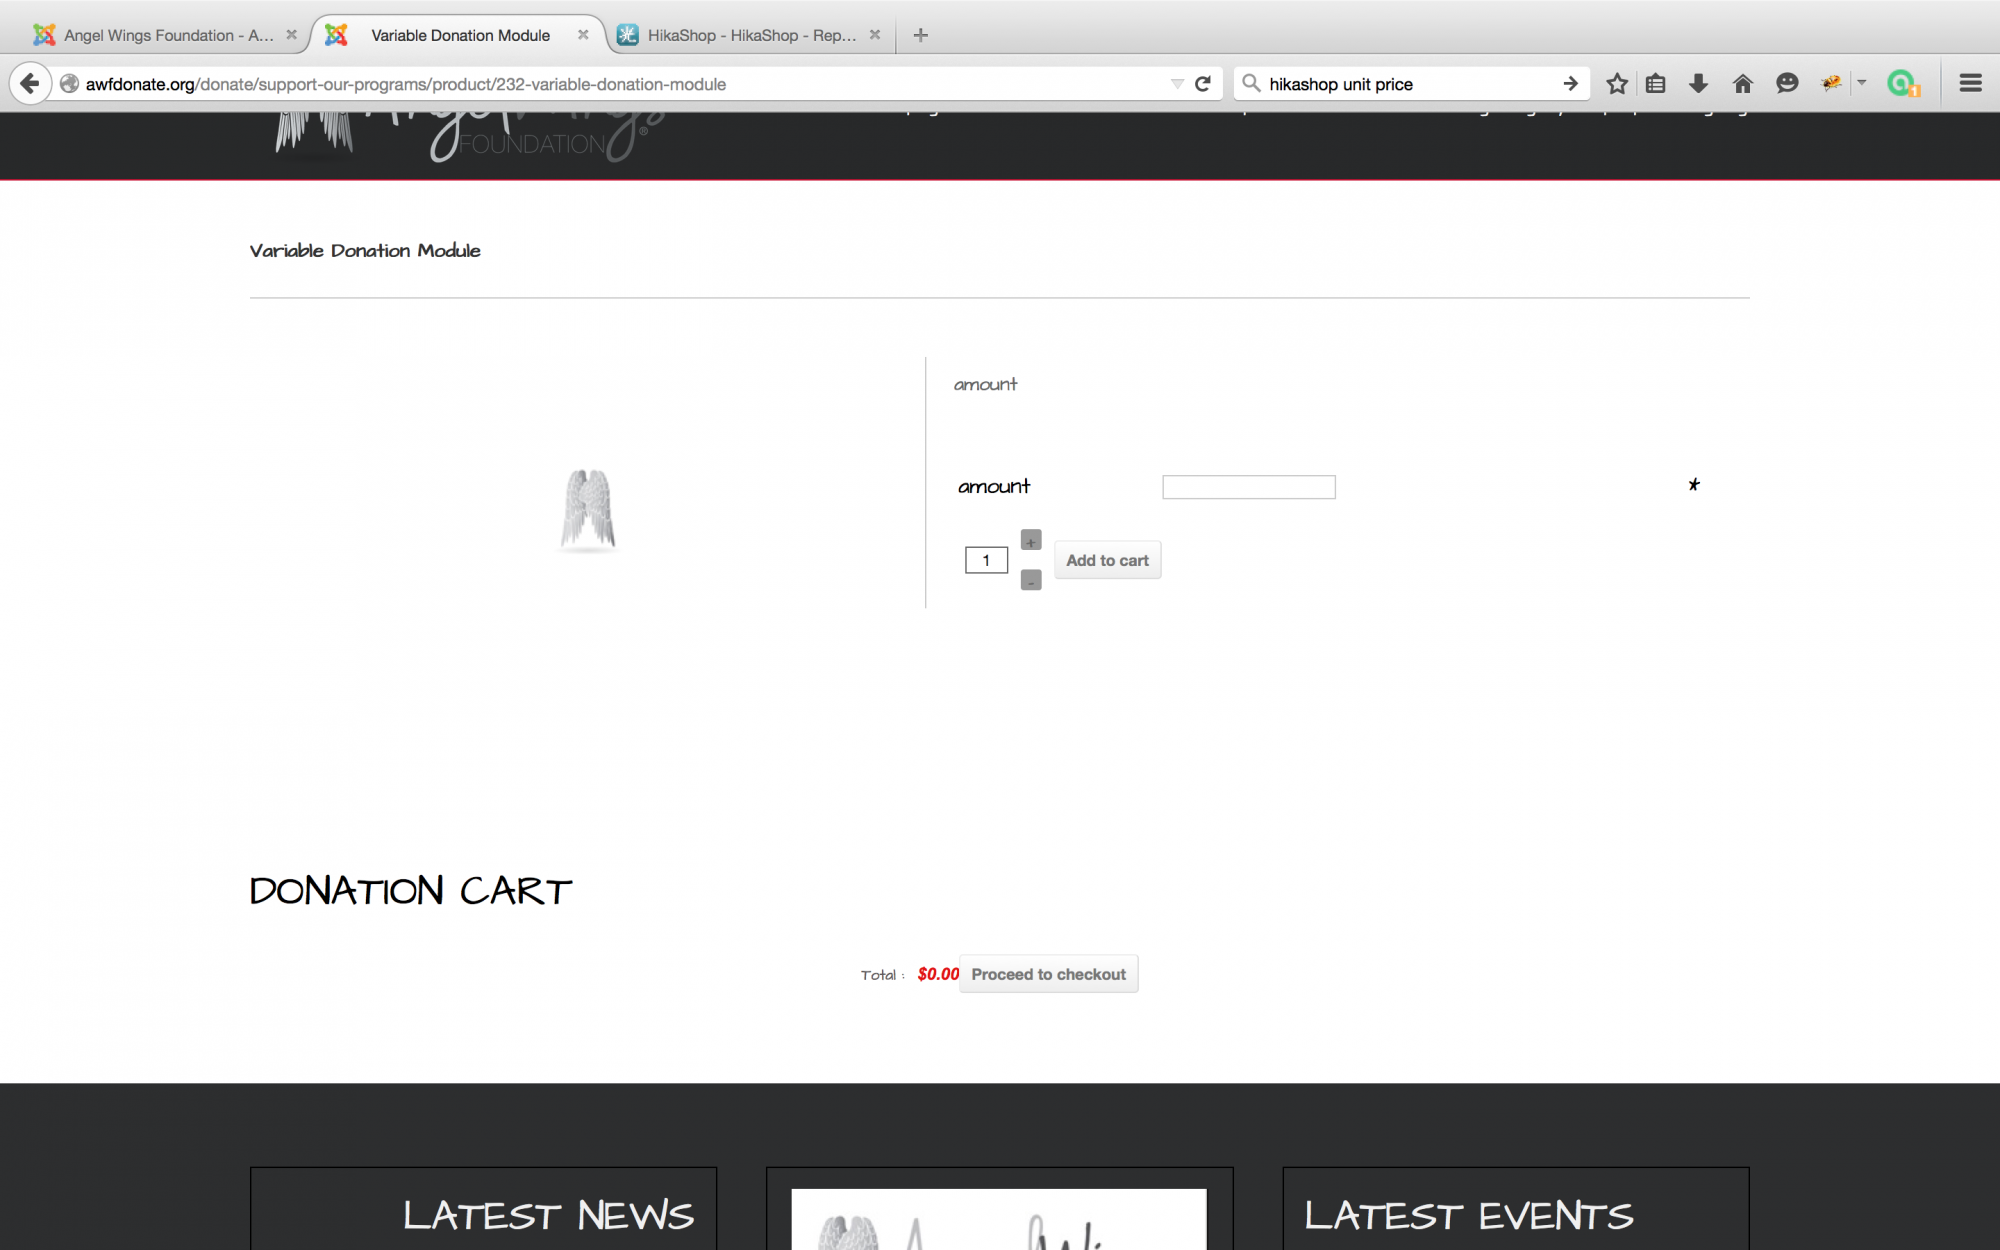Open the downloads arrow icon
The image size is (2000, 1250).
(x=1699, y=84)
